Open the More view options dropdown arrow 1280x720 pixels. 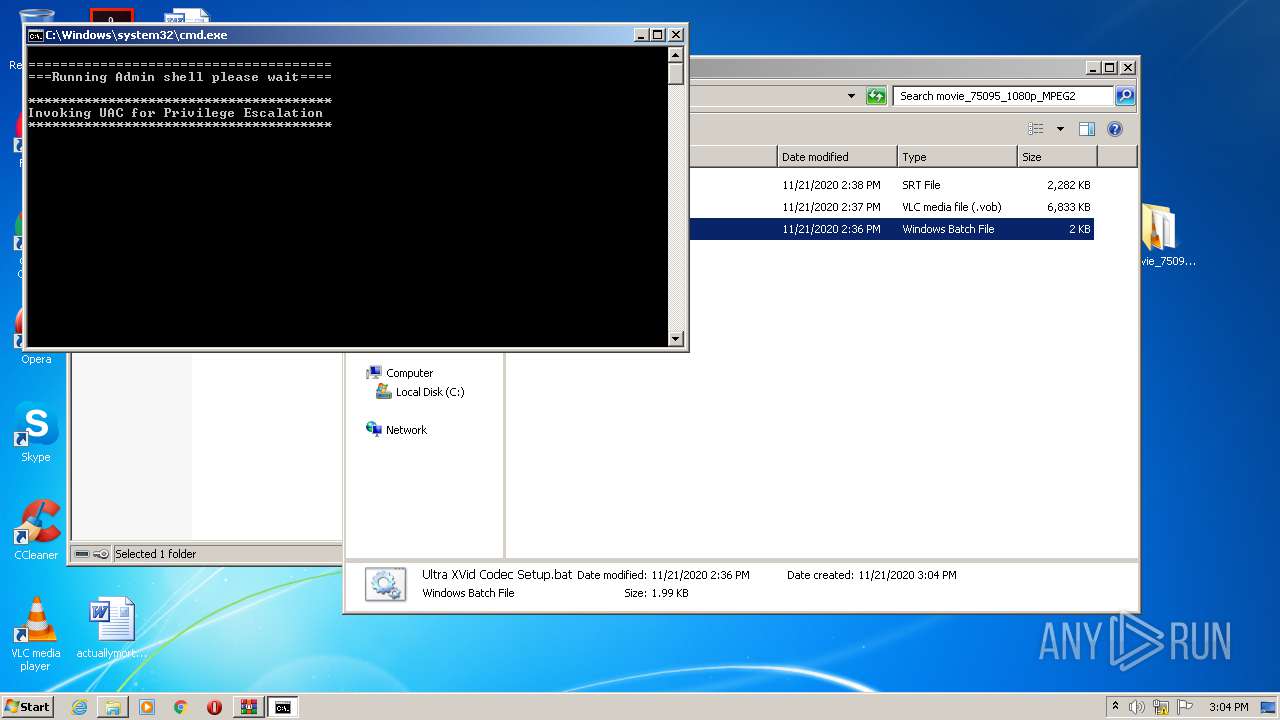pos(1060,129)
